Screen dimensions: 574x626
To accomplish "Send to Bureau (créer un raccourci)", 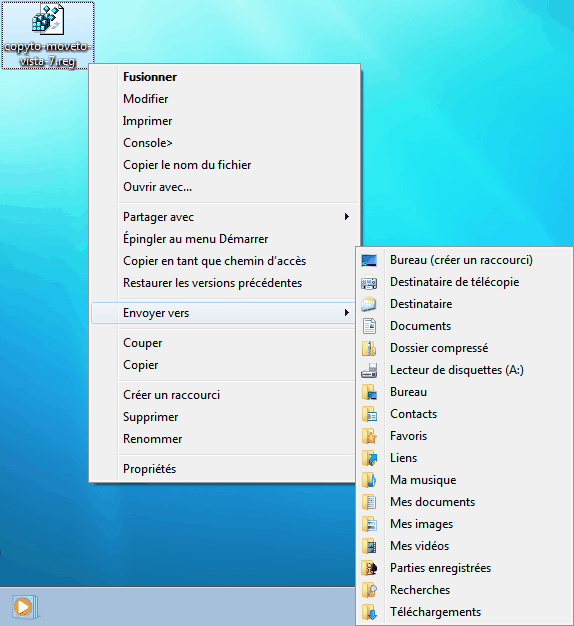I will pos(463,260).
